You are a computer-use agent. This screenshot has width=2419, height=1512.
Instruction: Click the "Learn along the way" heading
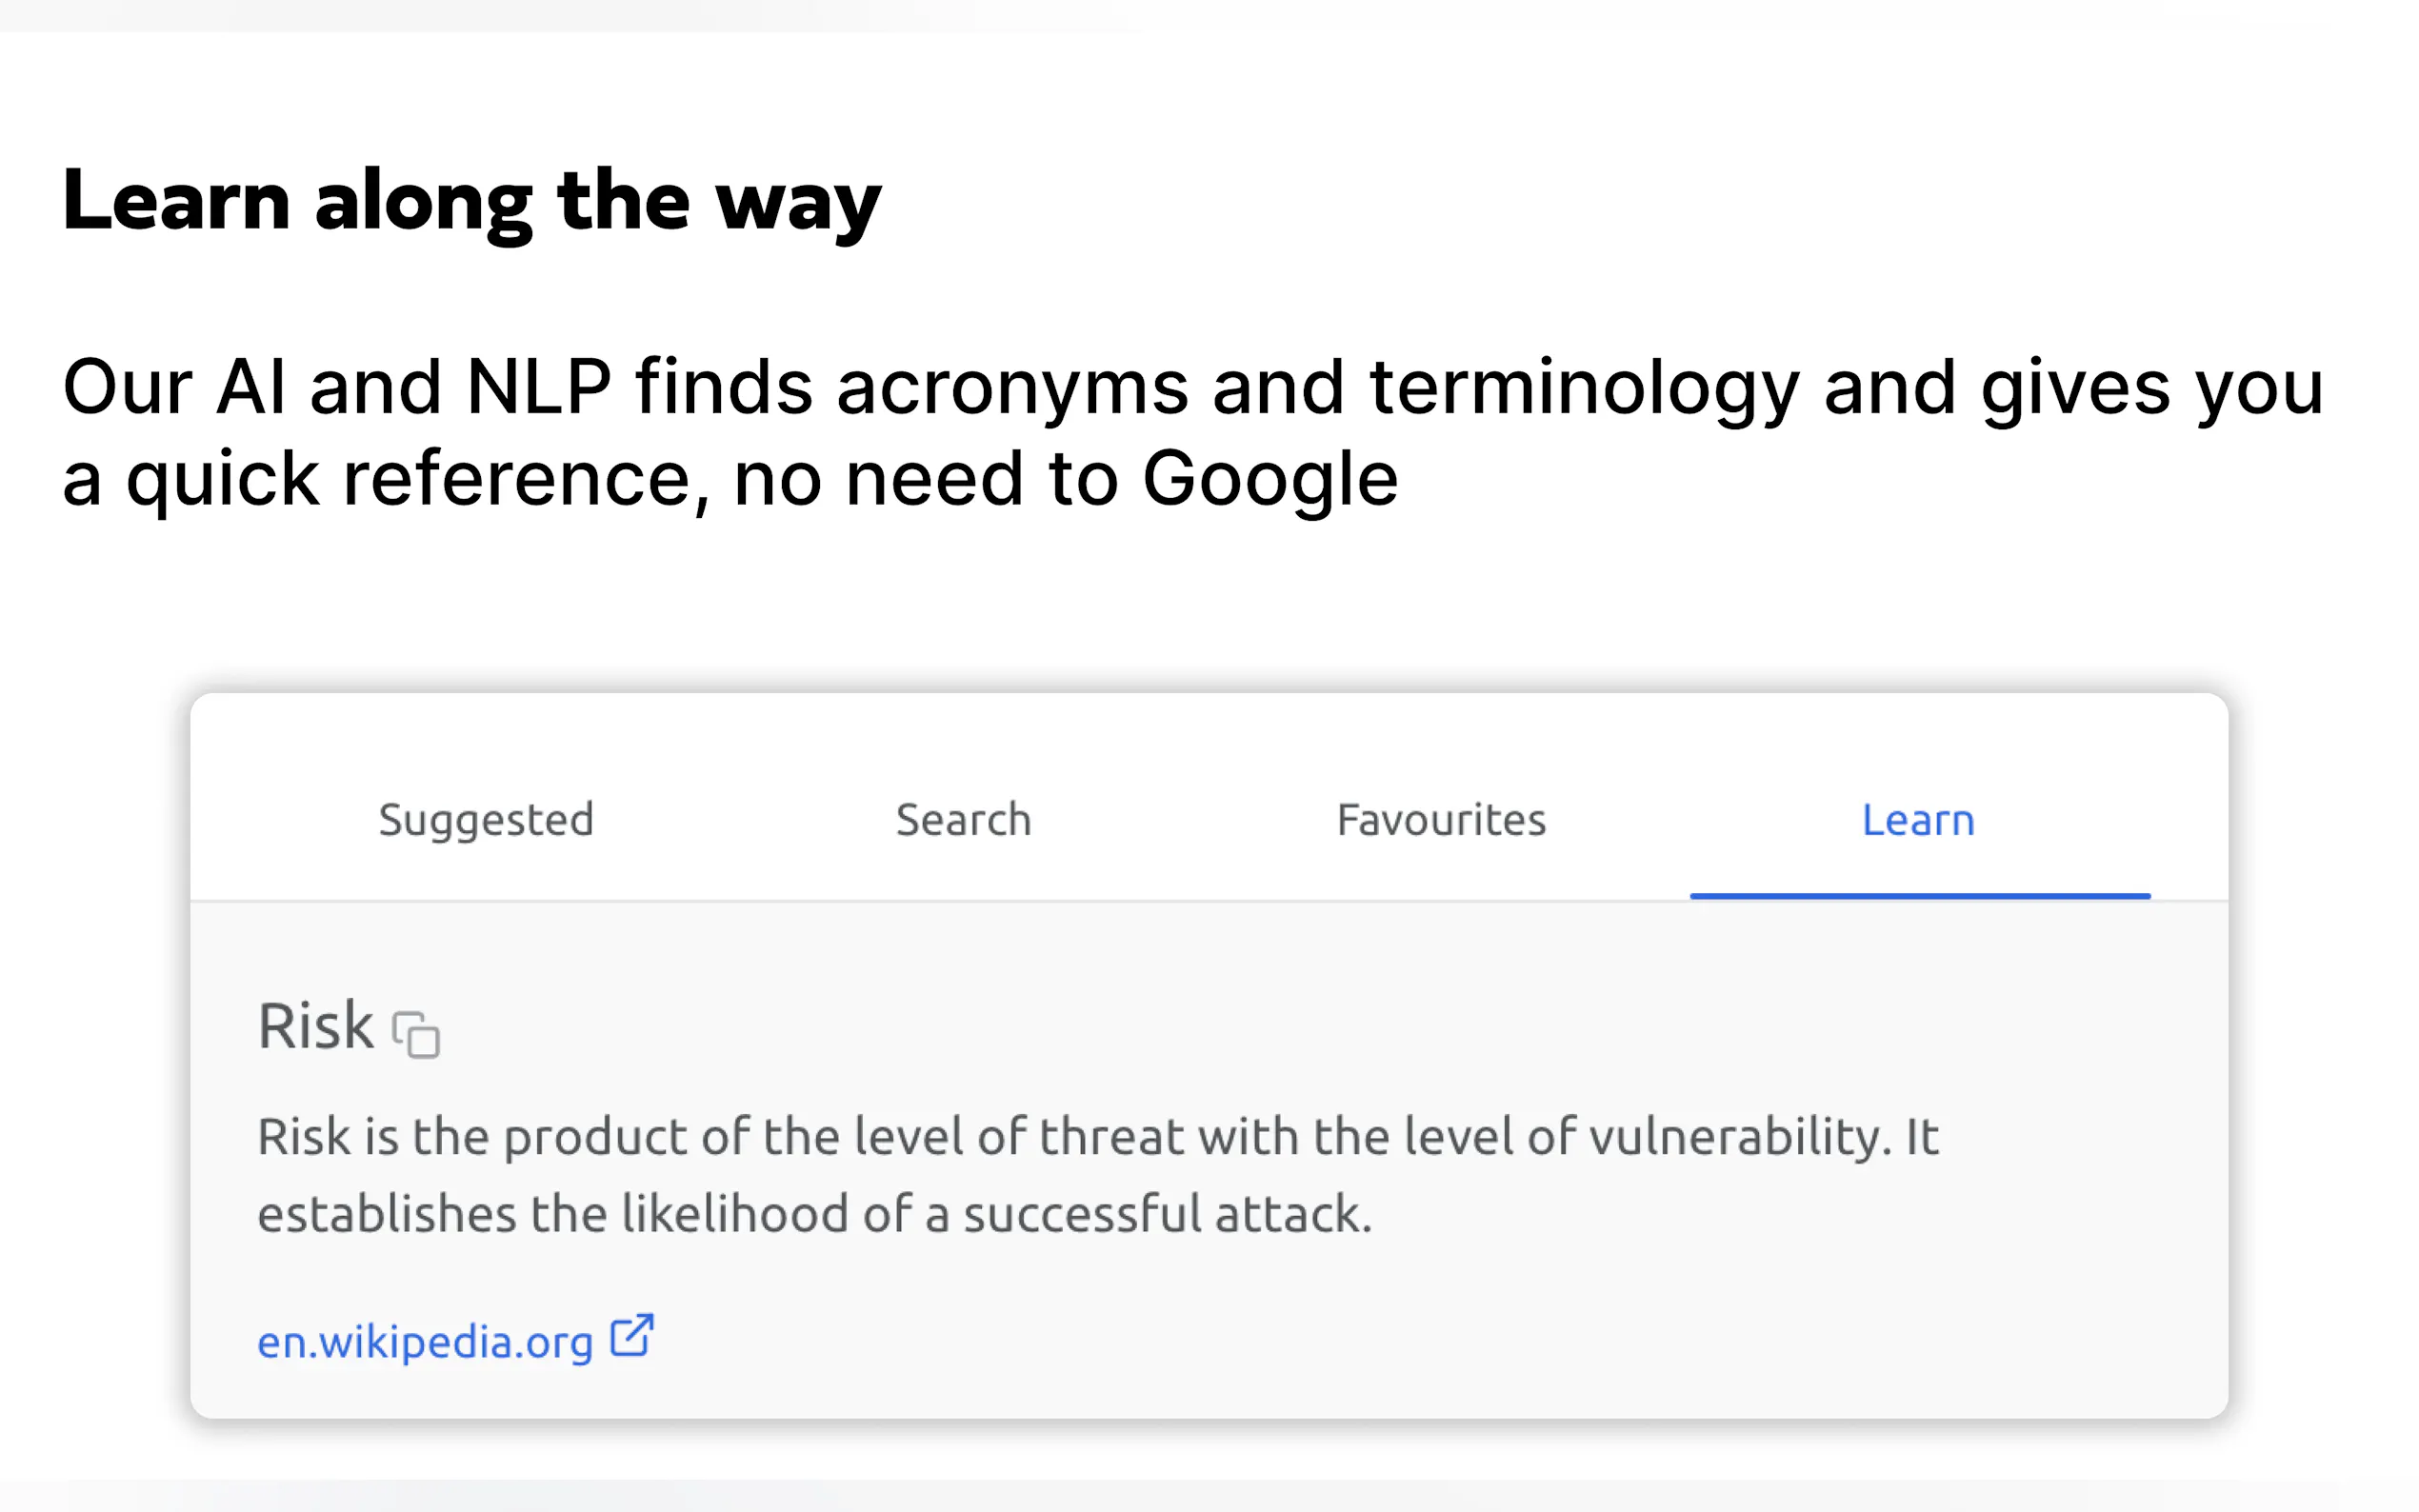(472, 201)
